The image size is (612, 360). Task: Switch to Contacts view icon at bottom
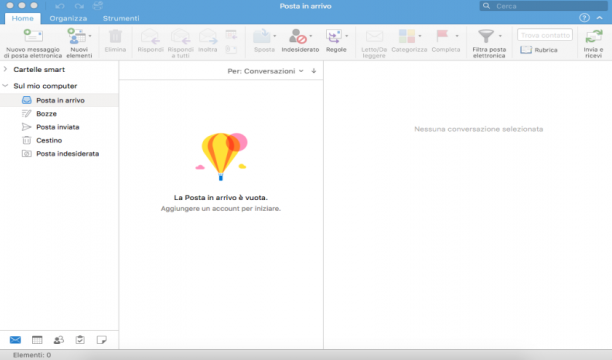[59, 340]
